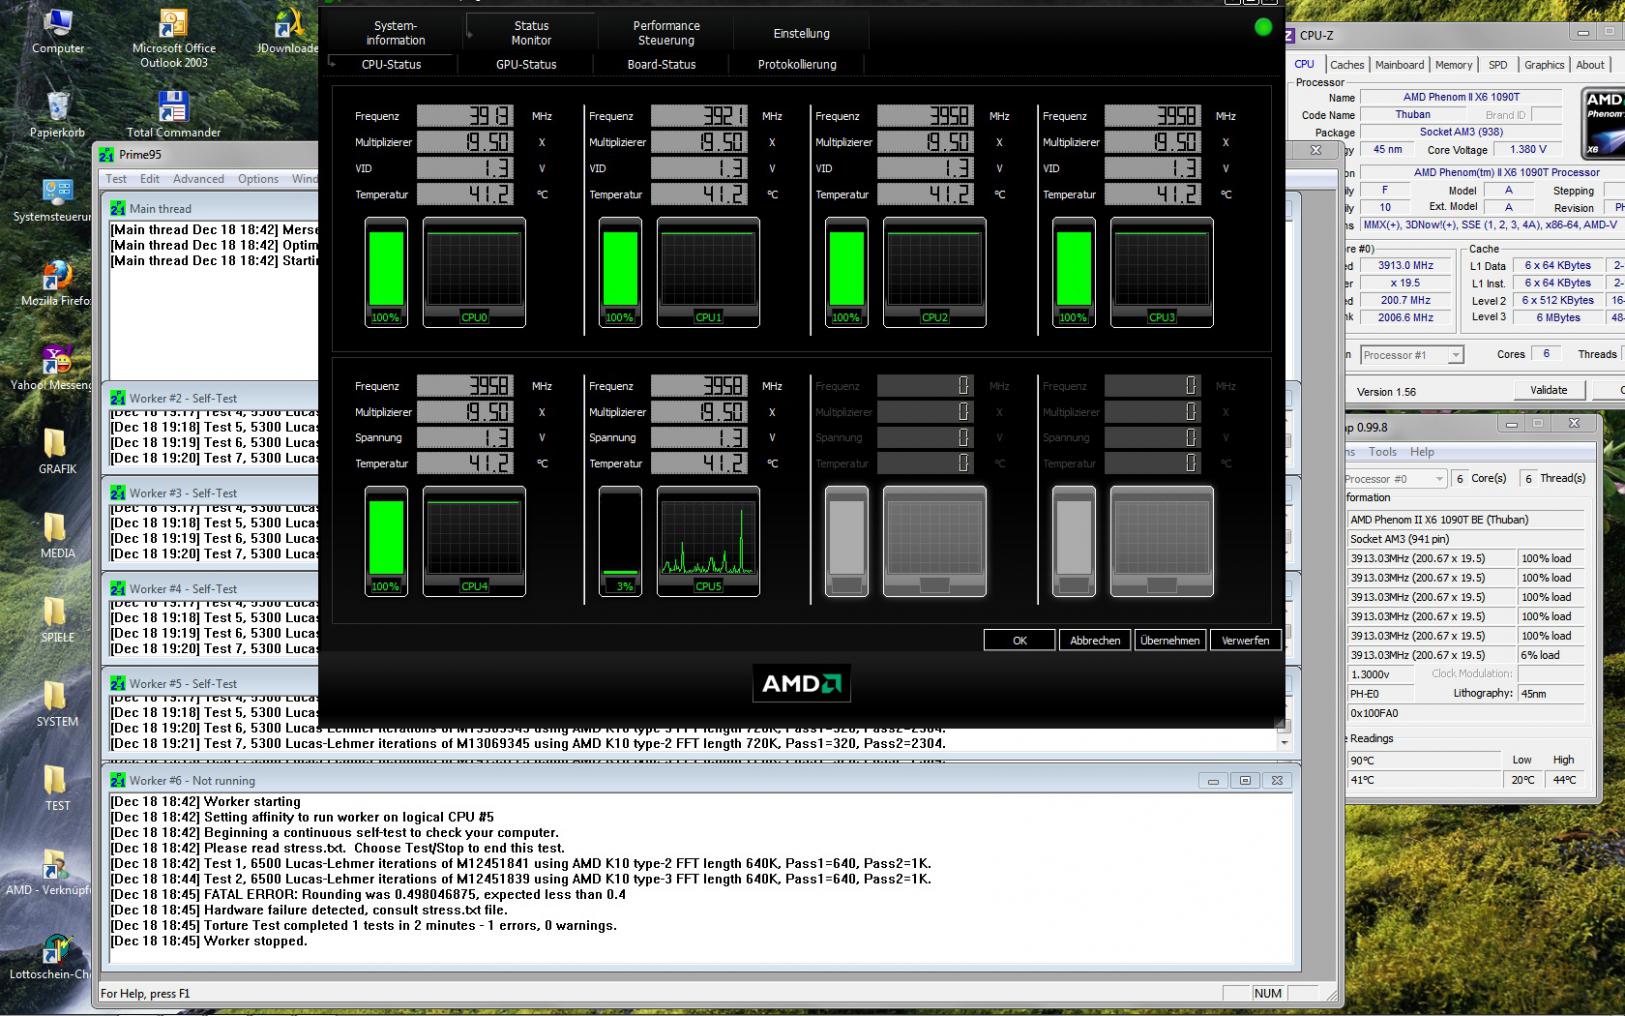Select the SPIELE folder icon
The width and height of the screenshot is (1625, 1016).
click(57, 620)
